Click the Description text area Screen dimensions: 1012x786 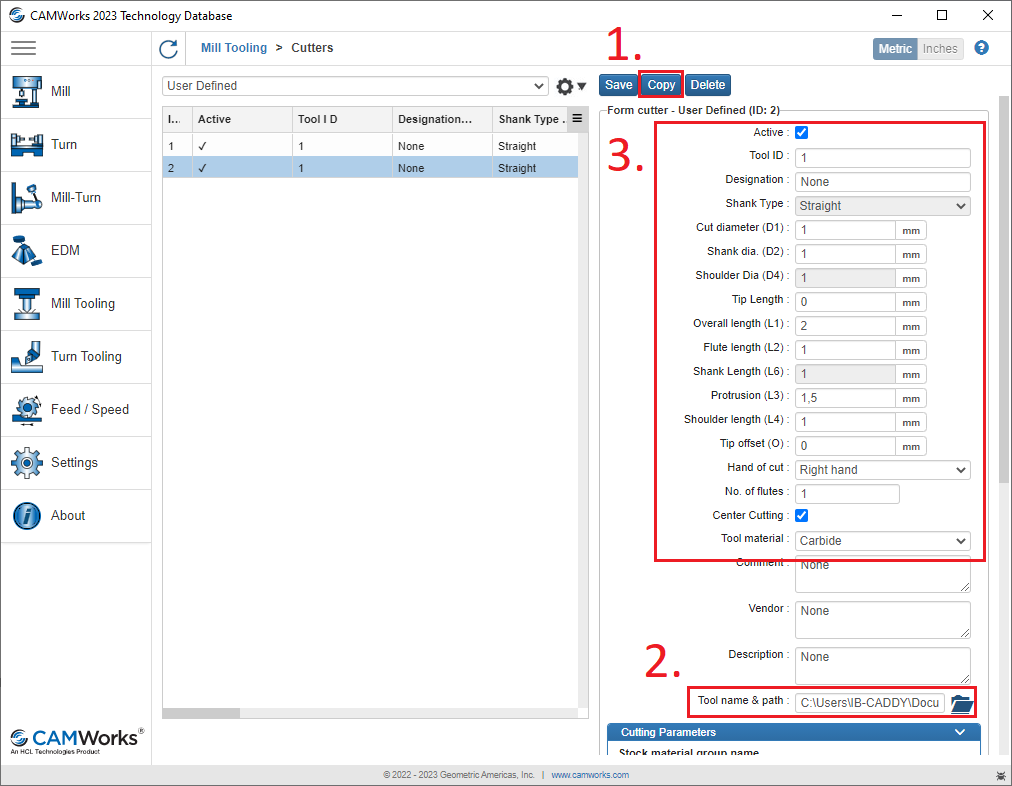[x=882, y=666]
